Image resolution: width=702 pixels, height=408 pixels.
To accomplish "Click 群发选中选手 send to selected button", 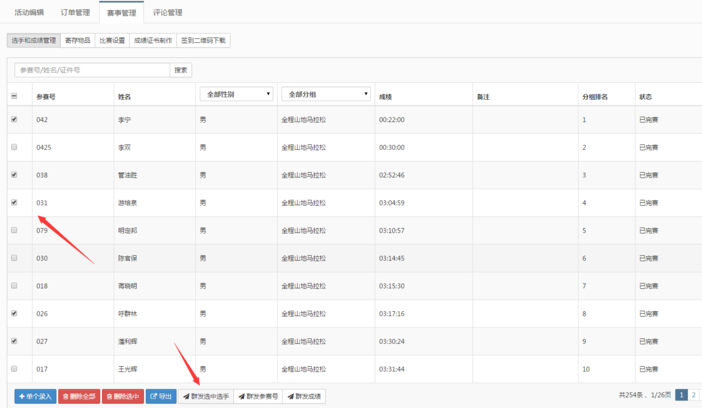I will [206, 397].
